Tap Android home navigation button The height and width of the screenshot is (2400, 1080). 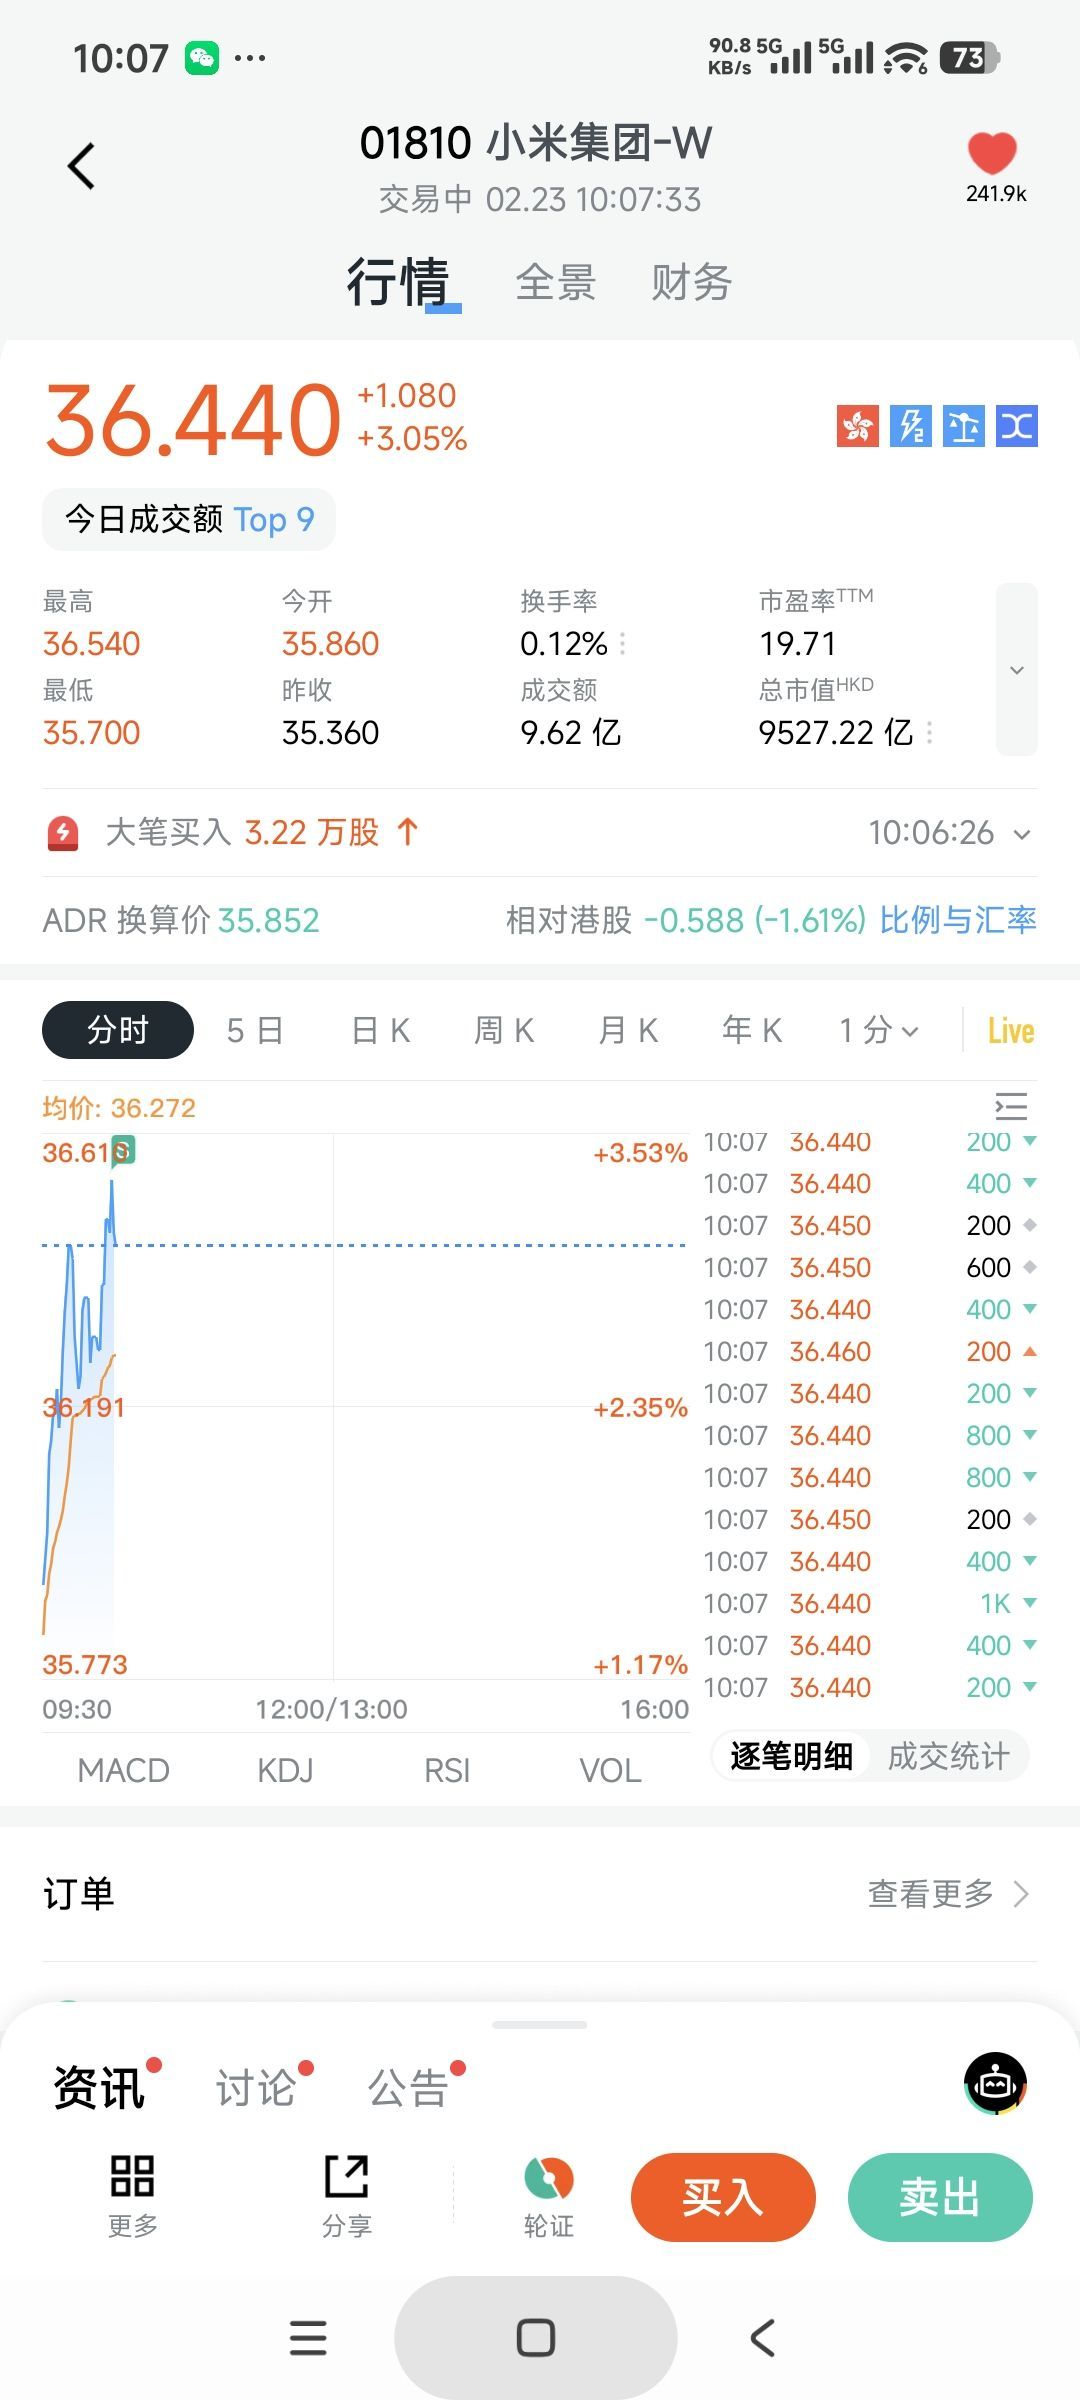tap(536, 2338)
